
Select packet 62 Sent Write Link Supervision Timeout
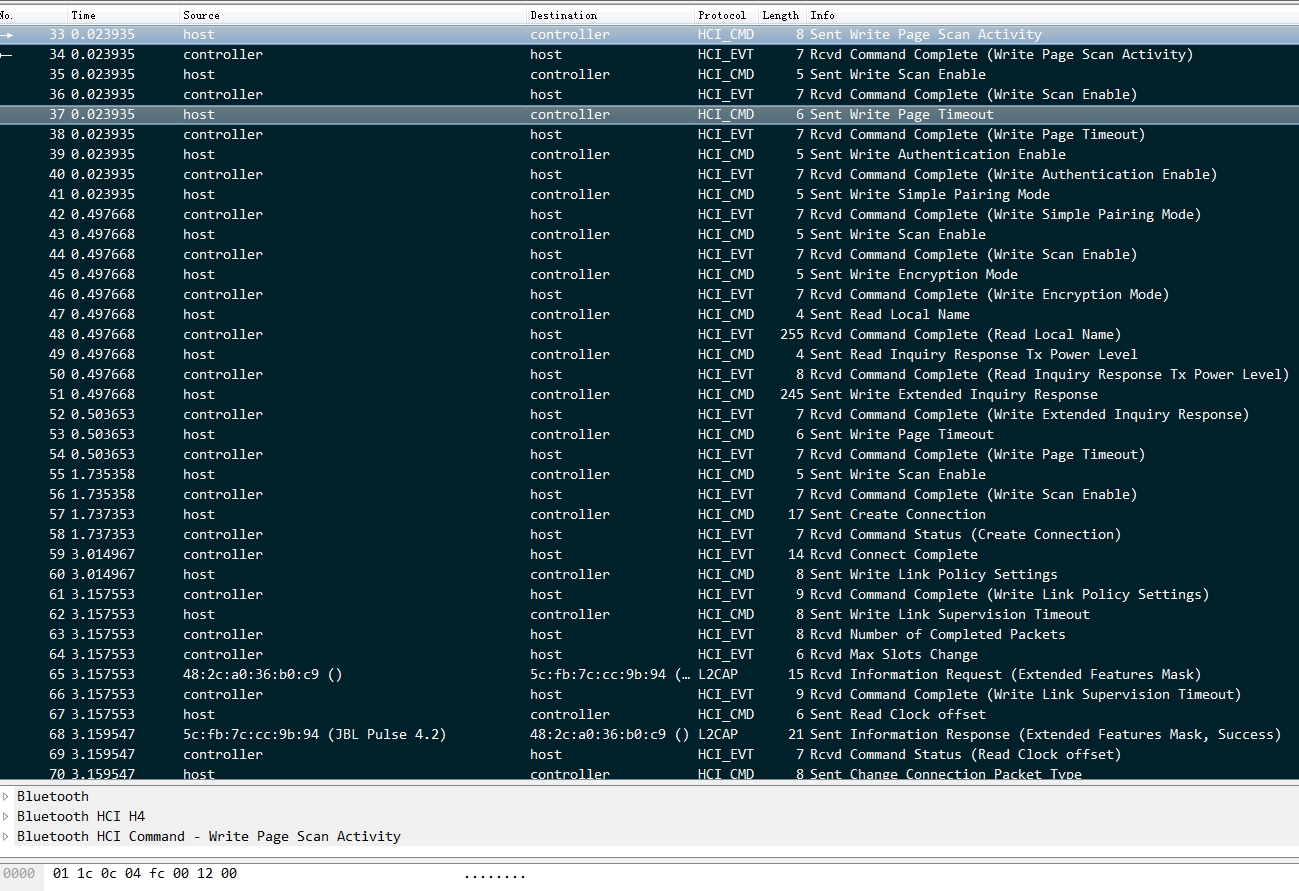coord(649,615)
